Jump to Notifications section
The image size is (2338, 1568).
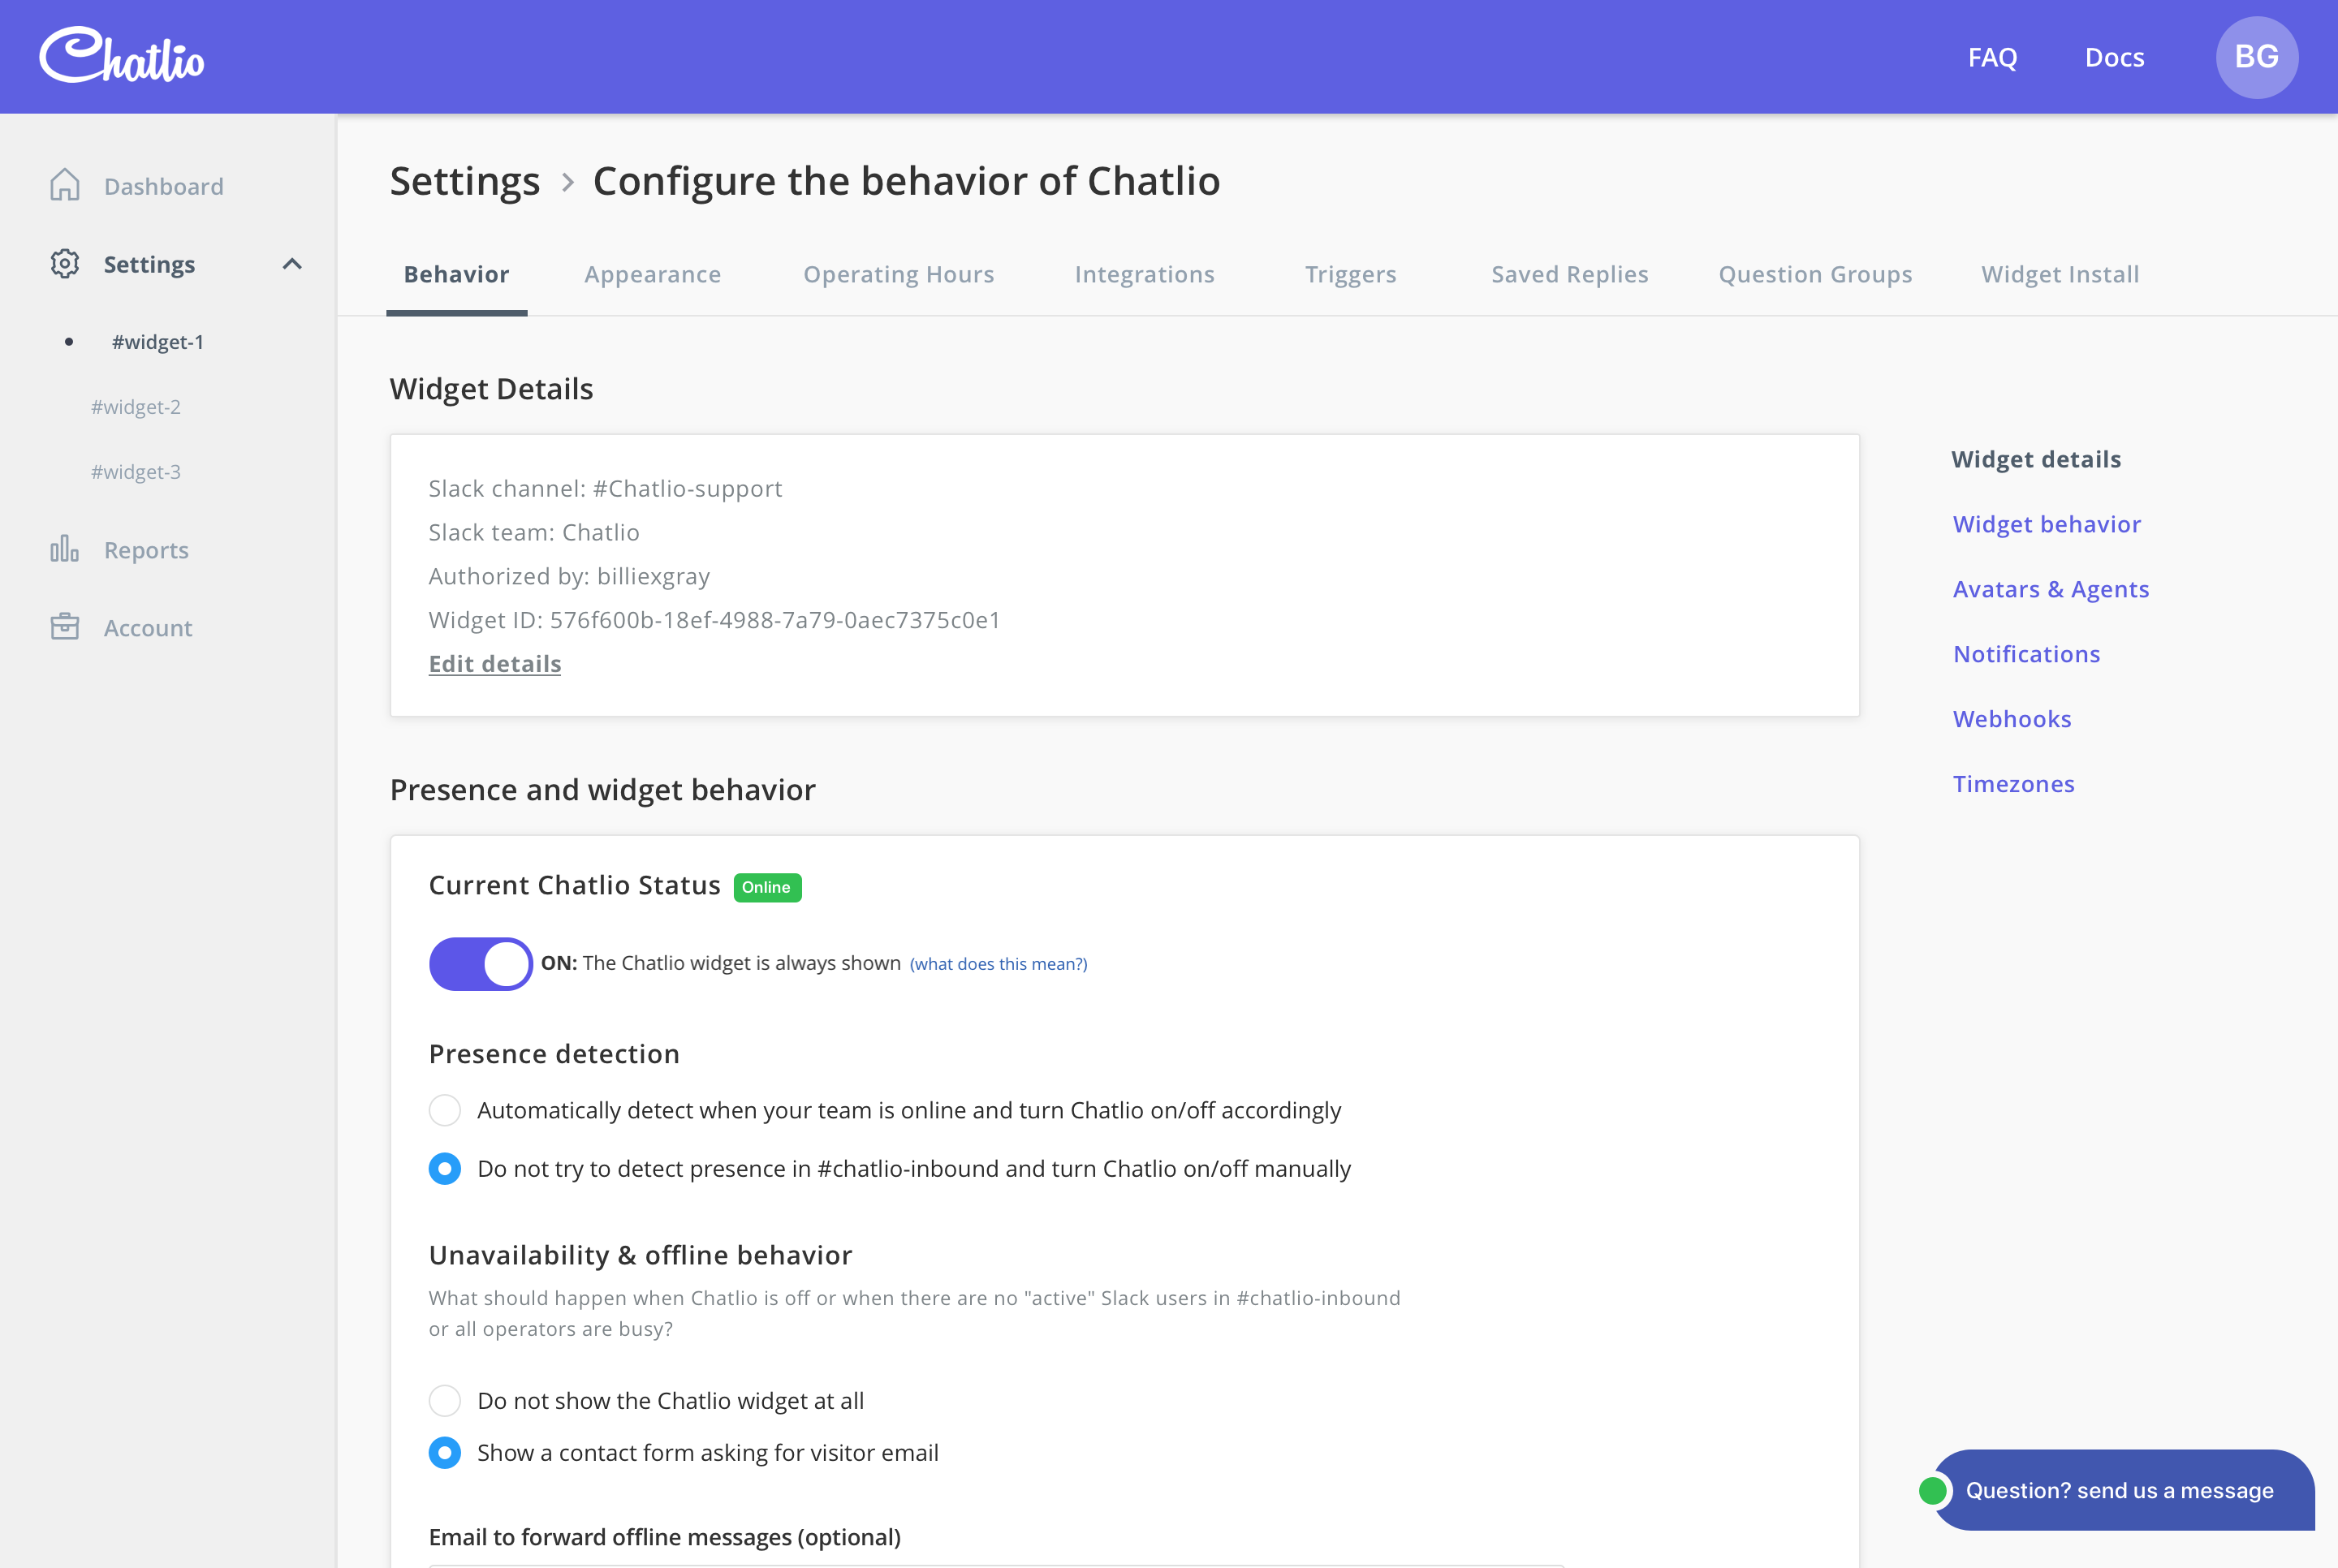2026,654
